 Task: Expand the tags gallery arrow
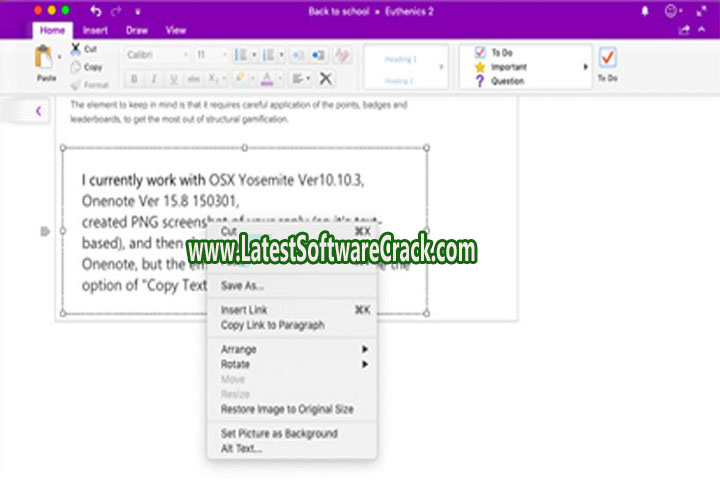[586, 67]
